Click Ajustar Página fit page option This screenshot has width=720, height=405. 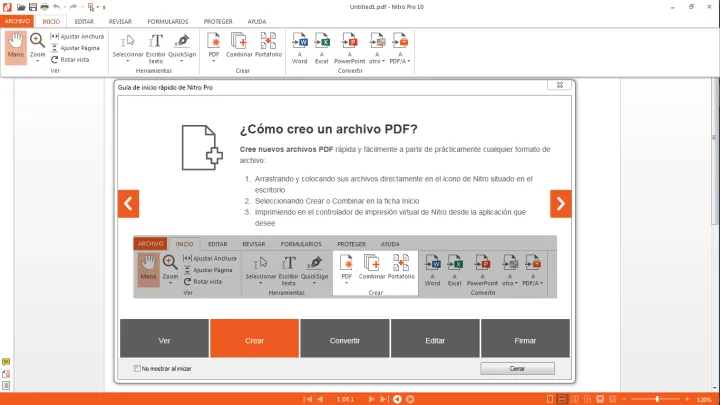click(x=75, y=48)
